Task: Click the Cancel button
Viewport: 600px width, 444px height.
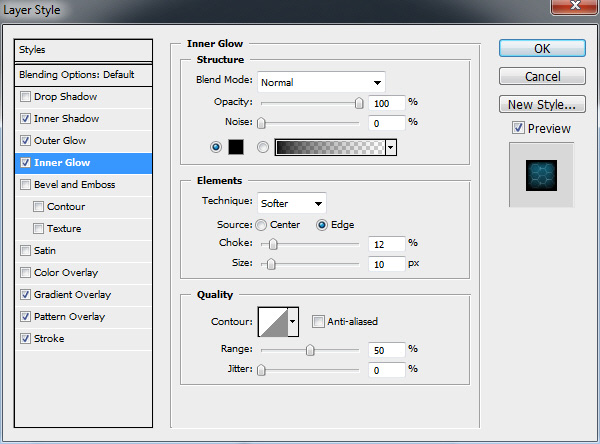Action: pos(542,77)
